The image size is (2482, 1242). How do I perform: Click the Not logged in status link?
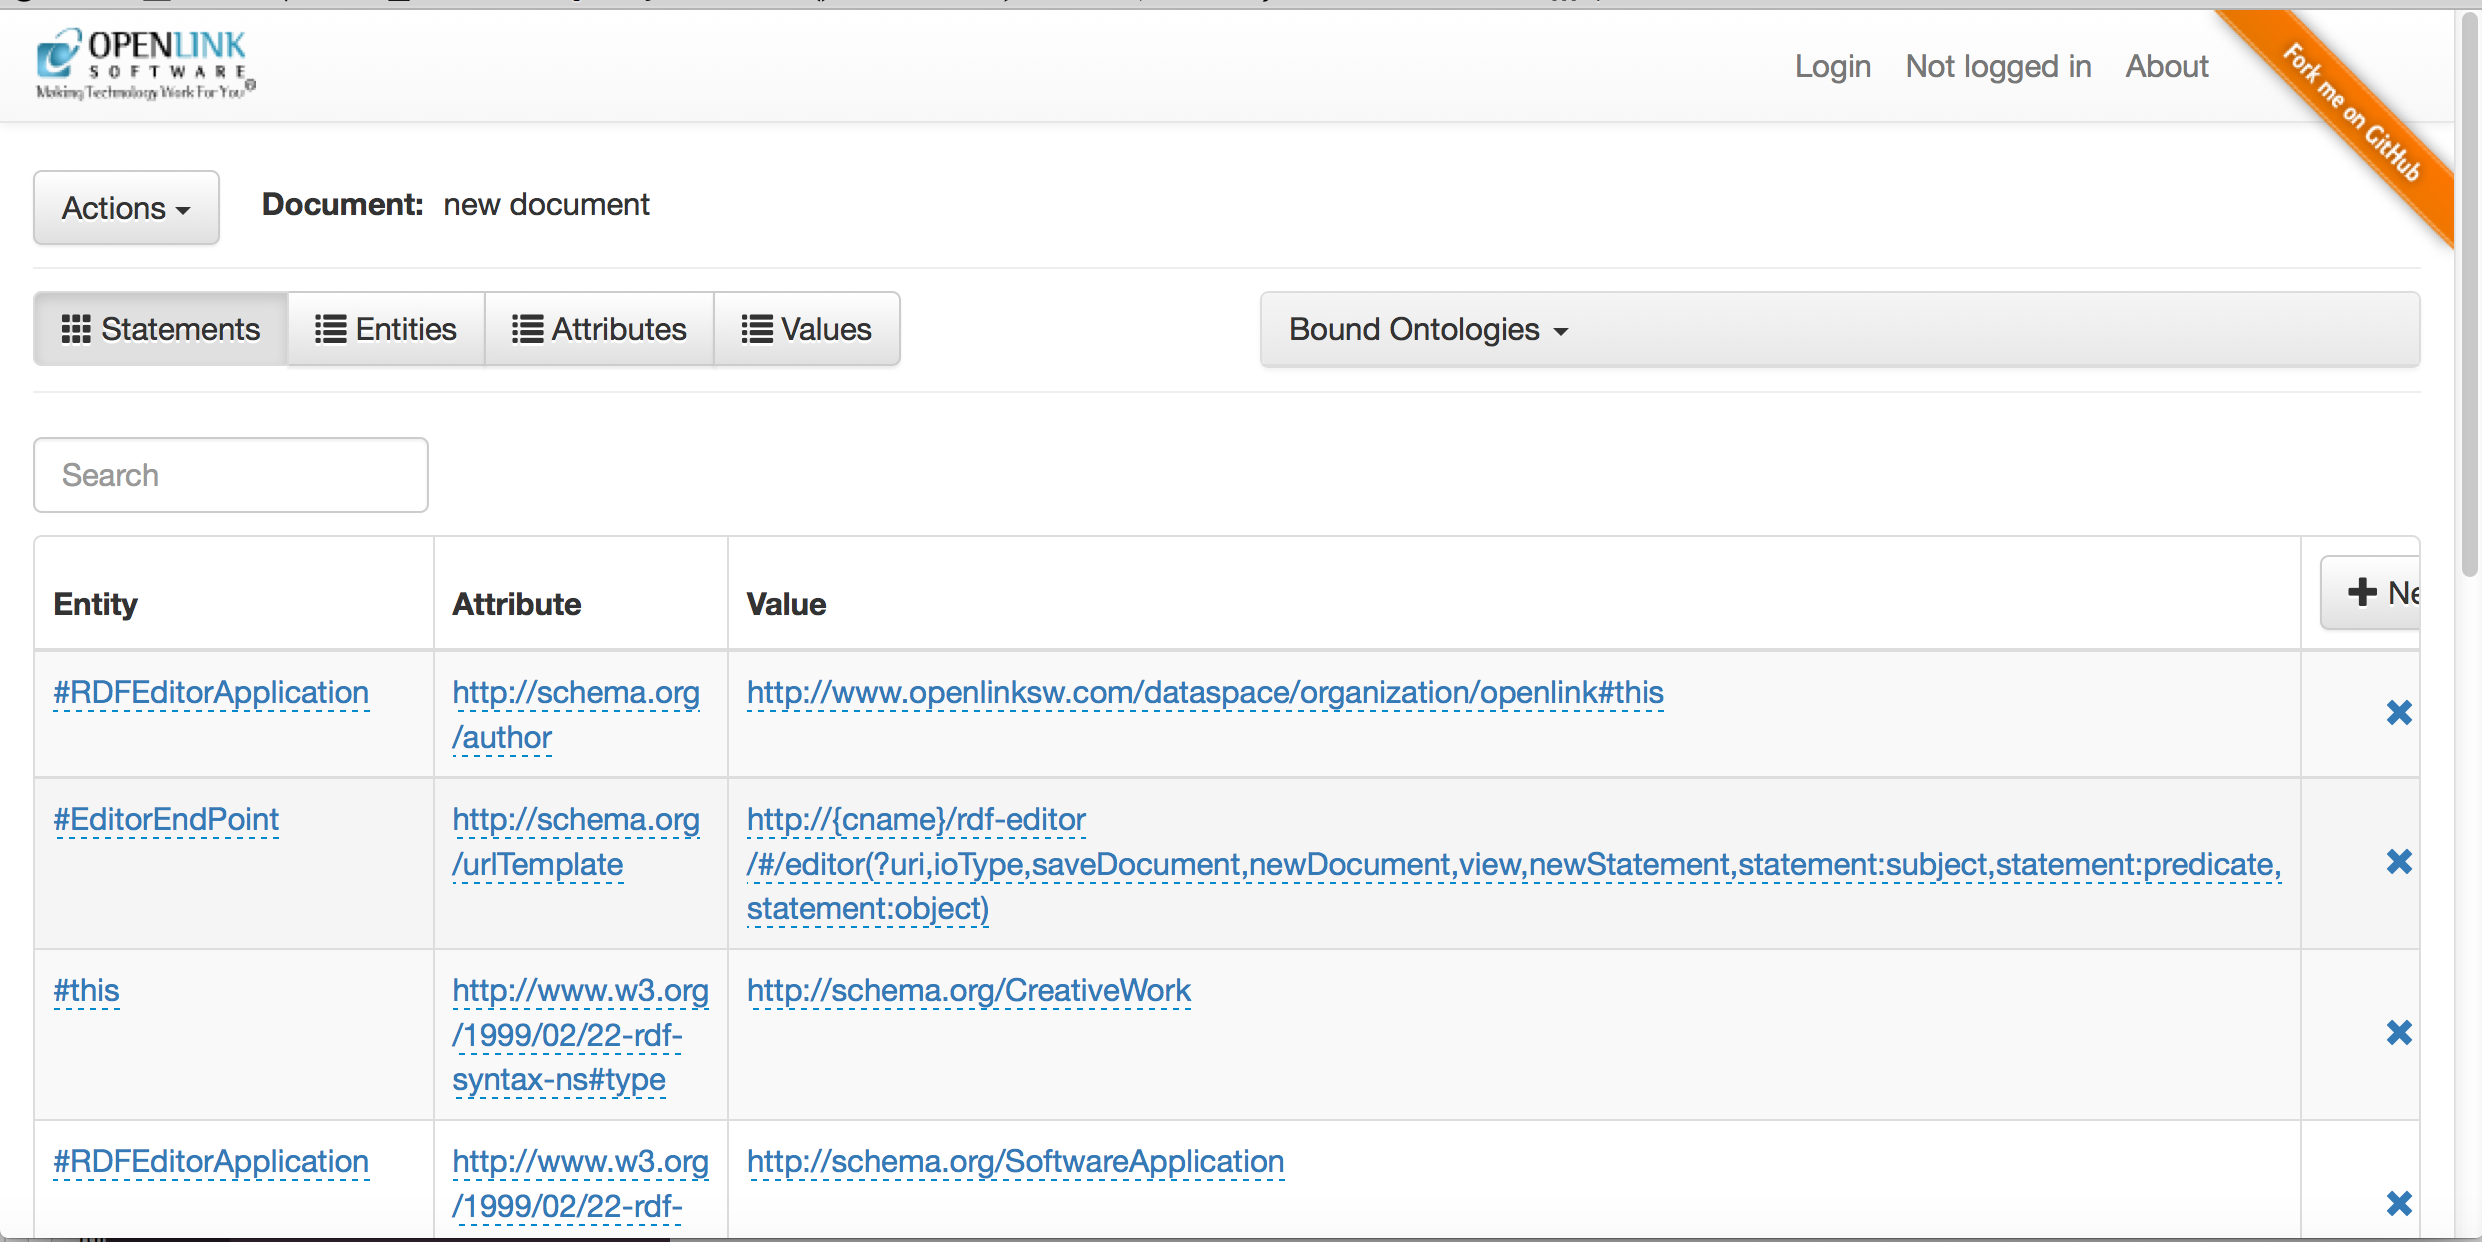click(1997, 66)
